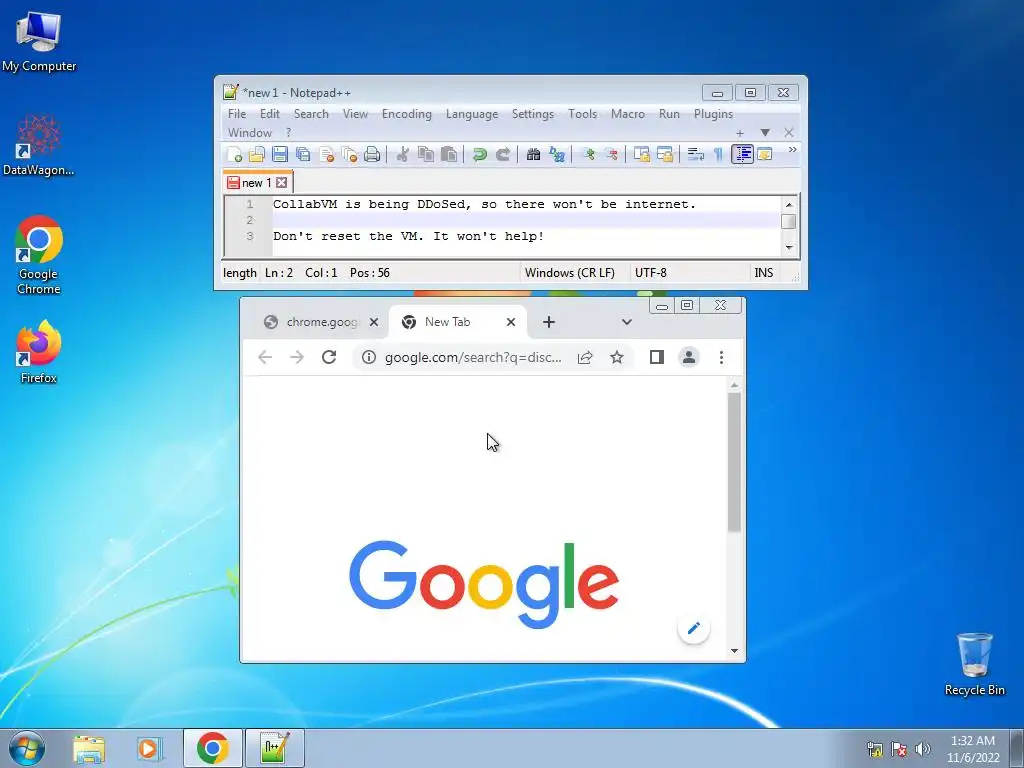Viewport: 1024px width, 768px height.
Task: Open the Search menu in Notepad++
Action: tap(311, 114)
